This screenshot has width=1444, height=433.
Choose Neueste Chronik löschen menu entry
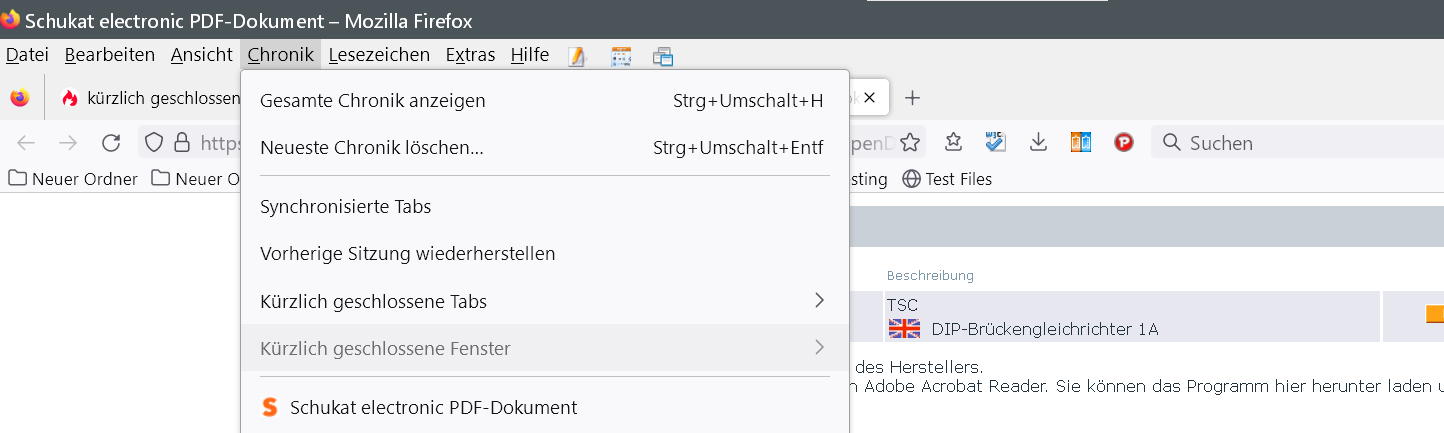[372, 148]
